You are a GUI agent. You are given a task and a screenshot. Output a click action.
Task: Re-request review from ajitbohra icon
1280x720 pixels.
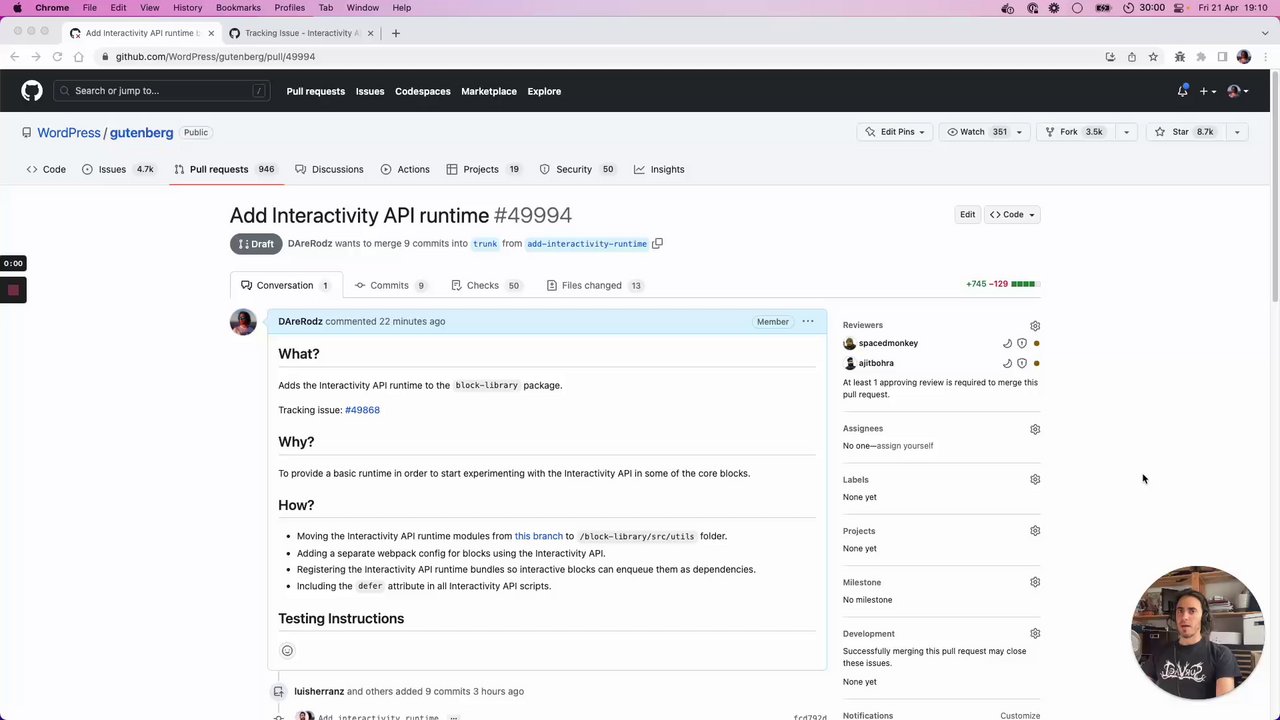tap(1007, 363)
